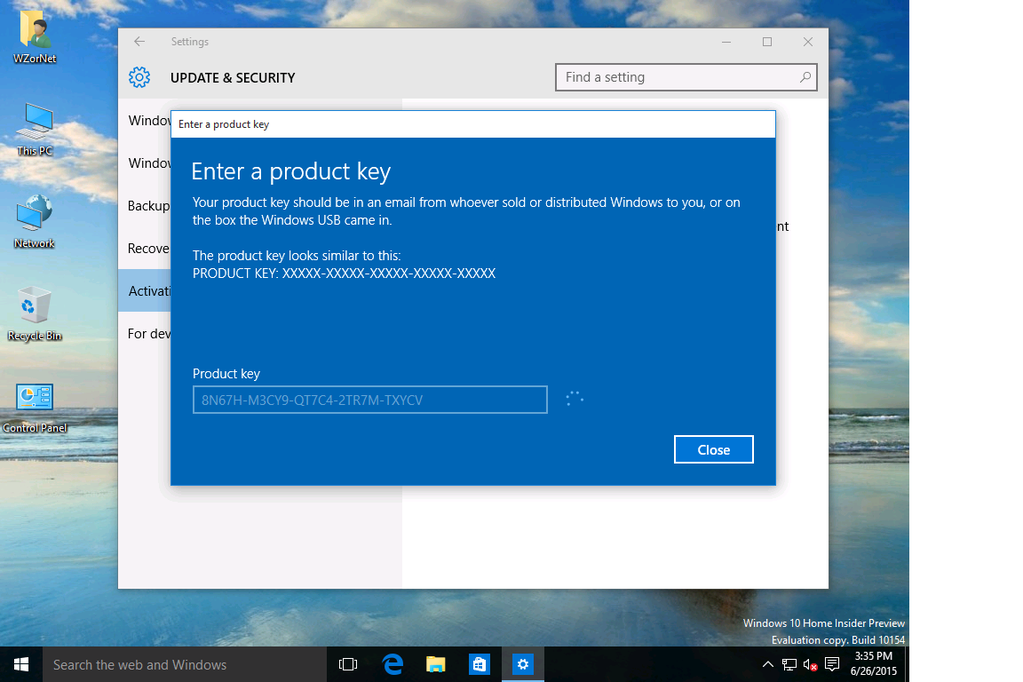Click the 'UPDATE & SECURITY' heading text
This screenshot has width=1023, height=682.
[233, 78]
